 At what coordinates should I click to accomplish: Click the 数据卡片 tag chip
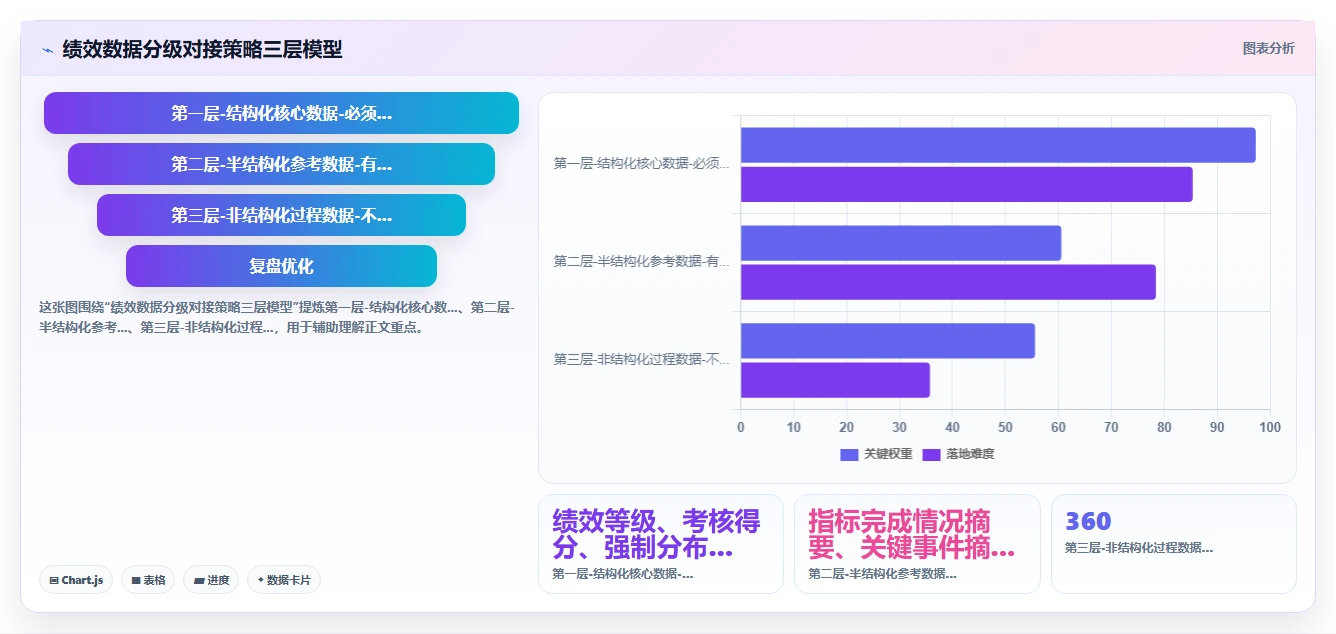pyautogui.click(x=284, y=580)
